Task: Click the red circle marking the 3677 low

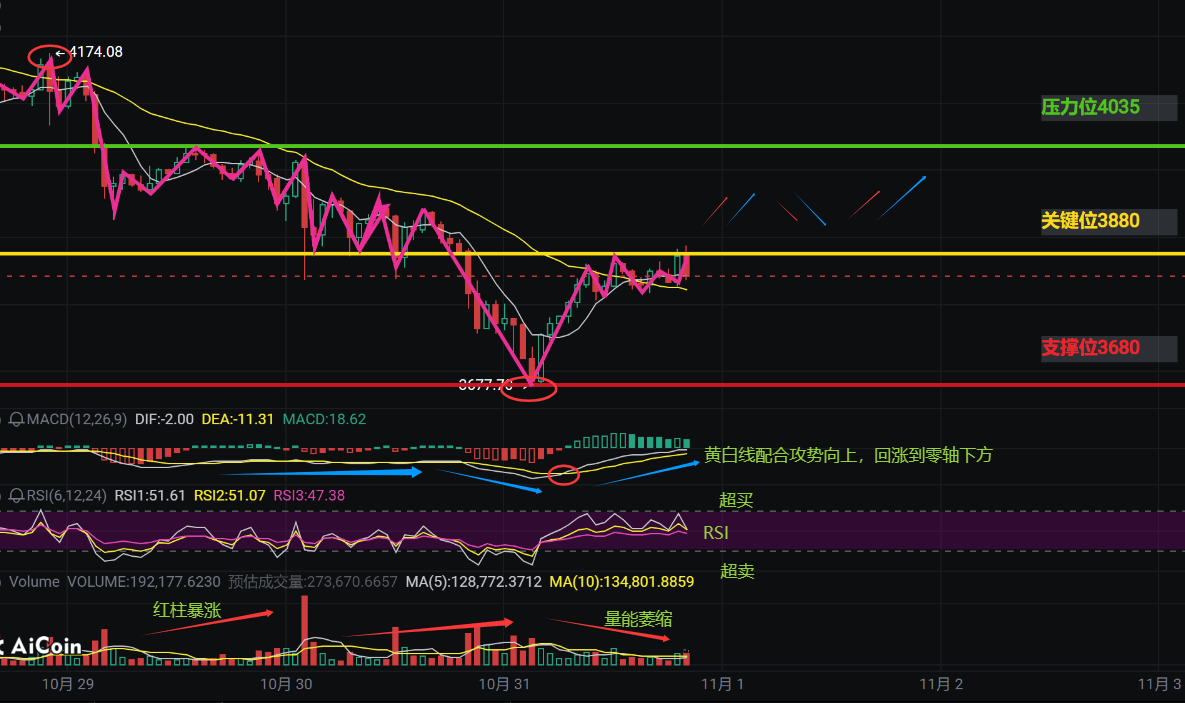Action: (529, 388)
